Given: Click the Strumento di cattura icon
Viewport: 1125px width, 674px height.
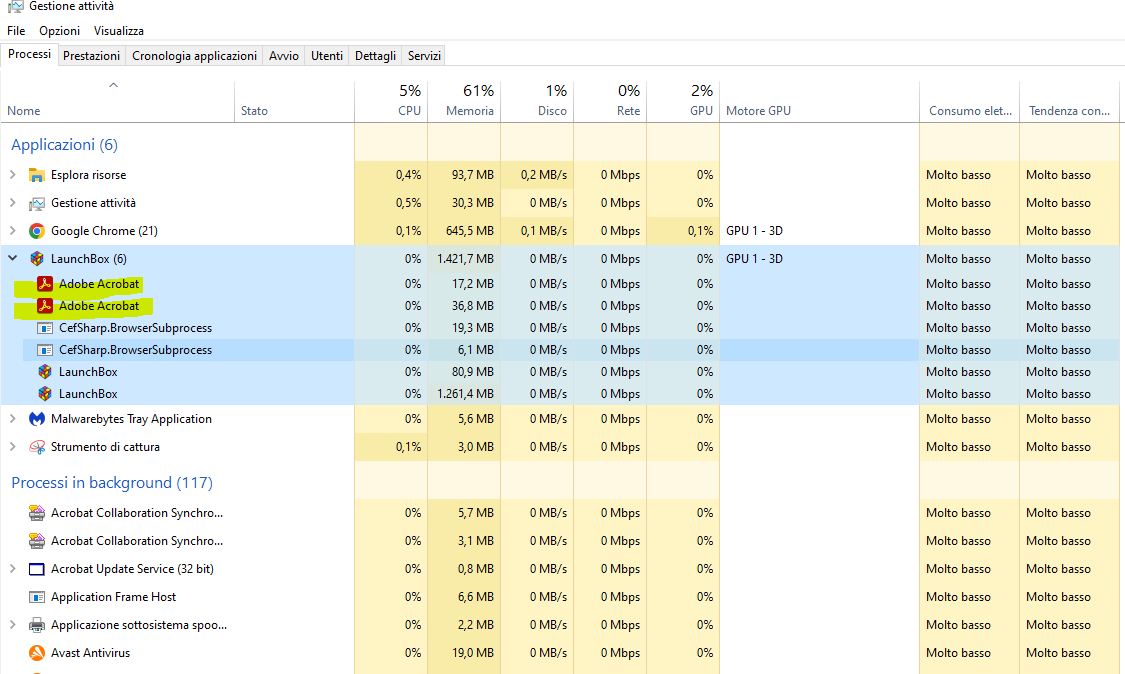Looking at the screenshot, I should coord(37,447).
